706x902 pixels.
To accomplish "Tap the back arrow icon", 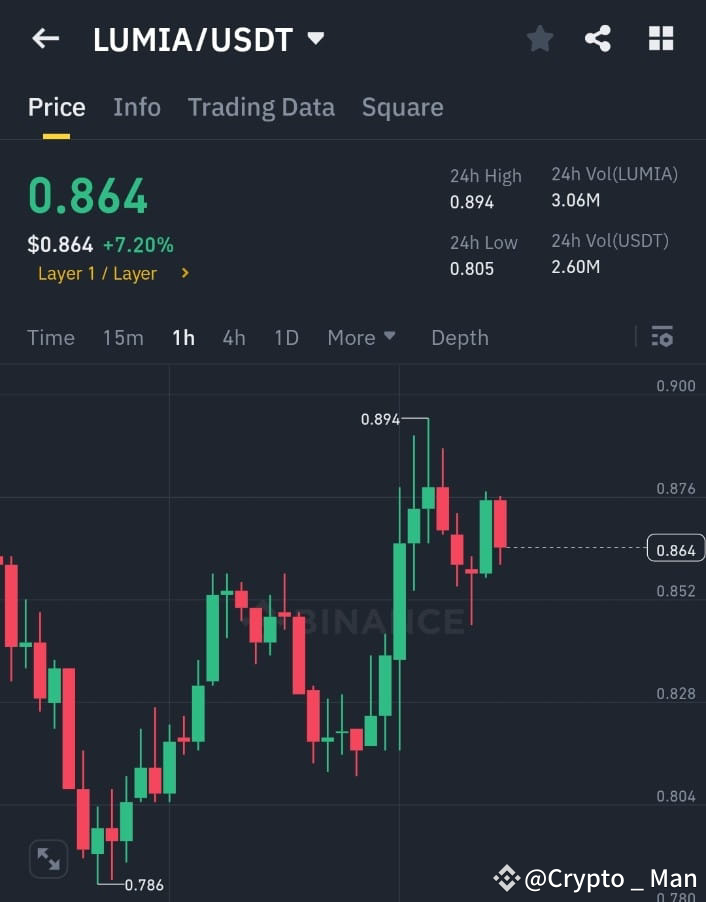I will pos(44,38).
